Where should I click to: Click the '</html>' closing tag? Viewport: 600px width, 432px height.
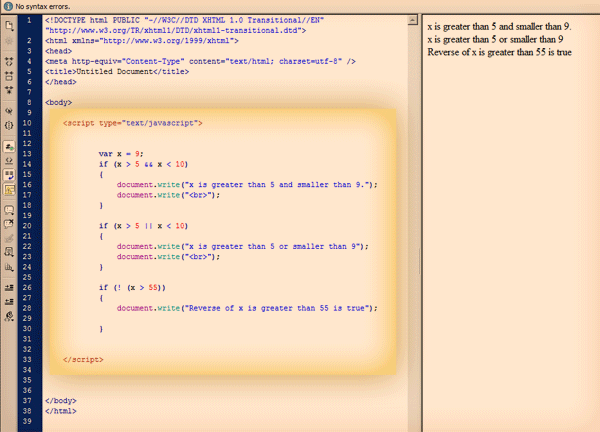pyautogui.click(x=61, y=411)
